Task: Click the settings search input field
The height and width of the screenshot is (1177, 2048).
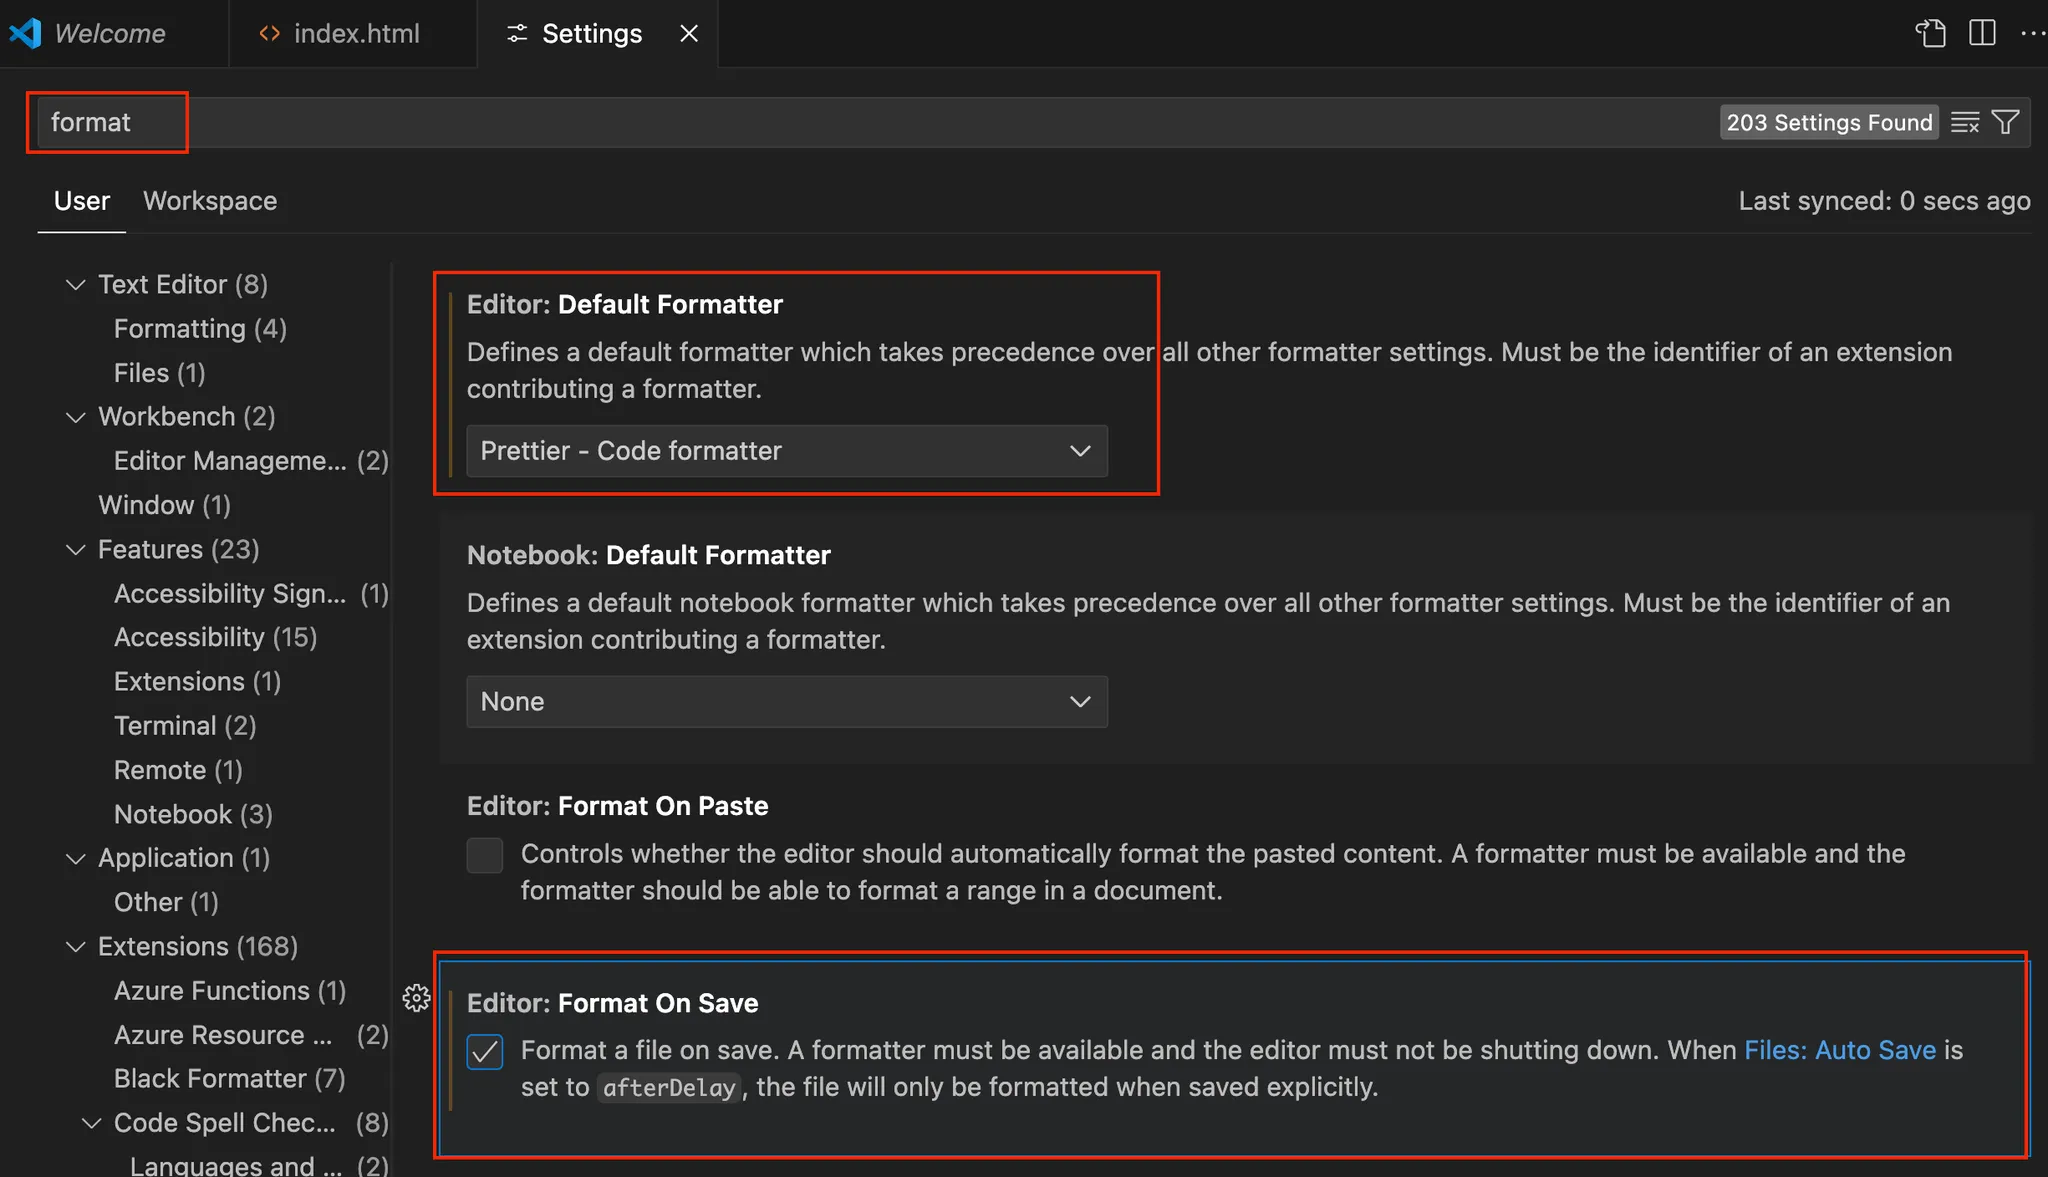Action: (x=900, y=122)
